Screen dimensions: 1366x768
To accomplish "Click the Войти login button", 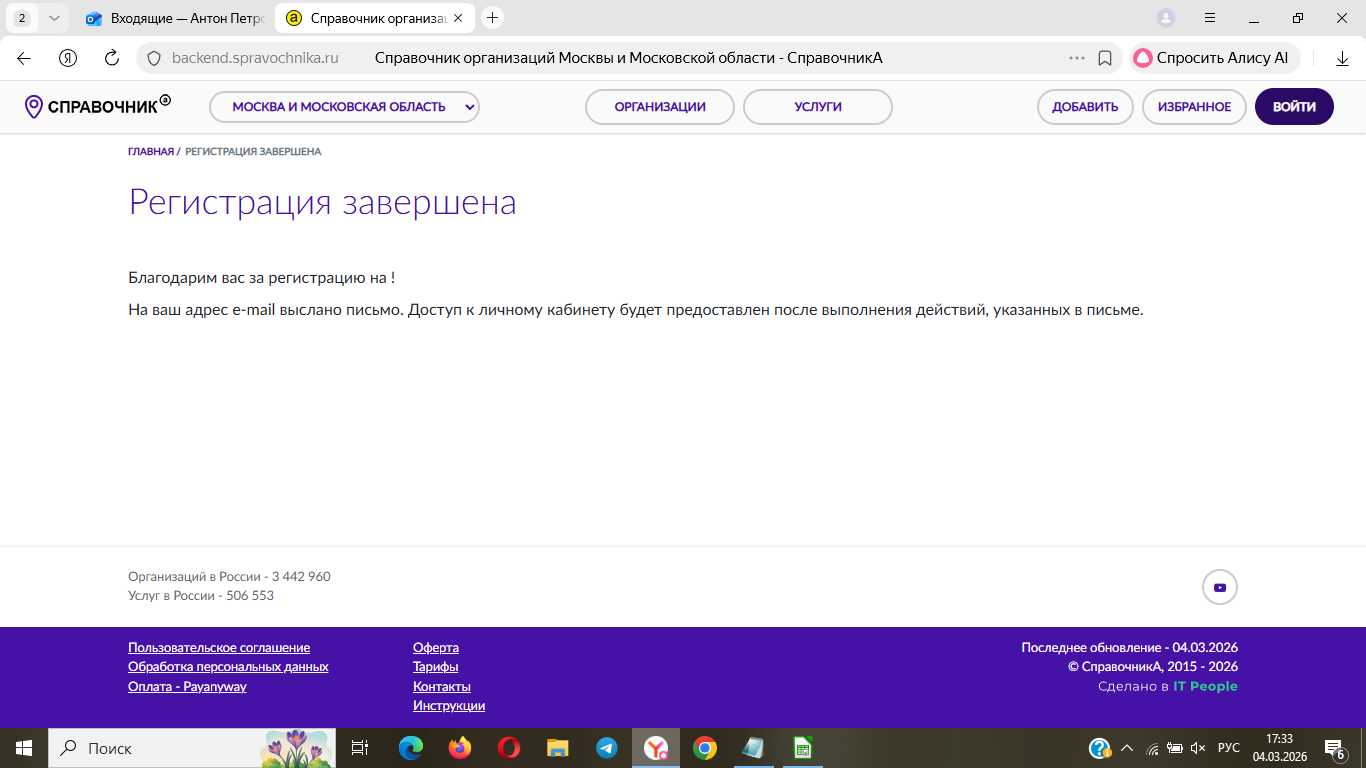I will [1294, 107].
